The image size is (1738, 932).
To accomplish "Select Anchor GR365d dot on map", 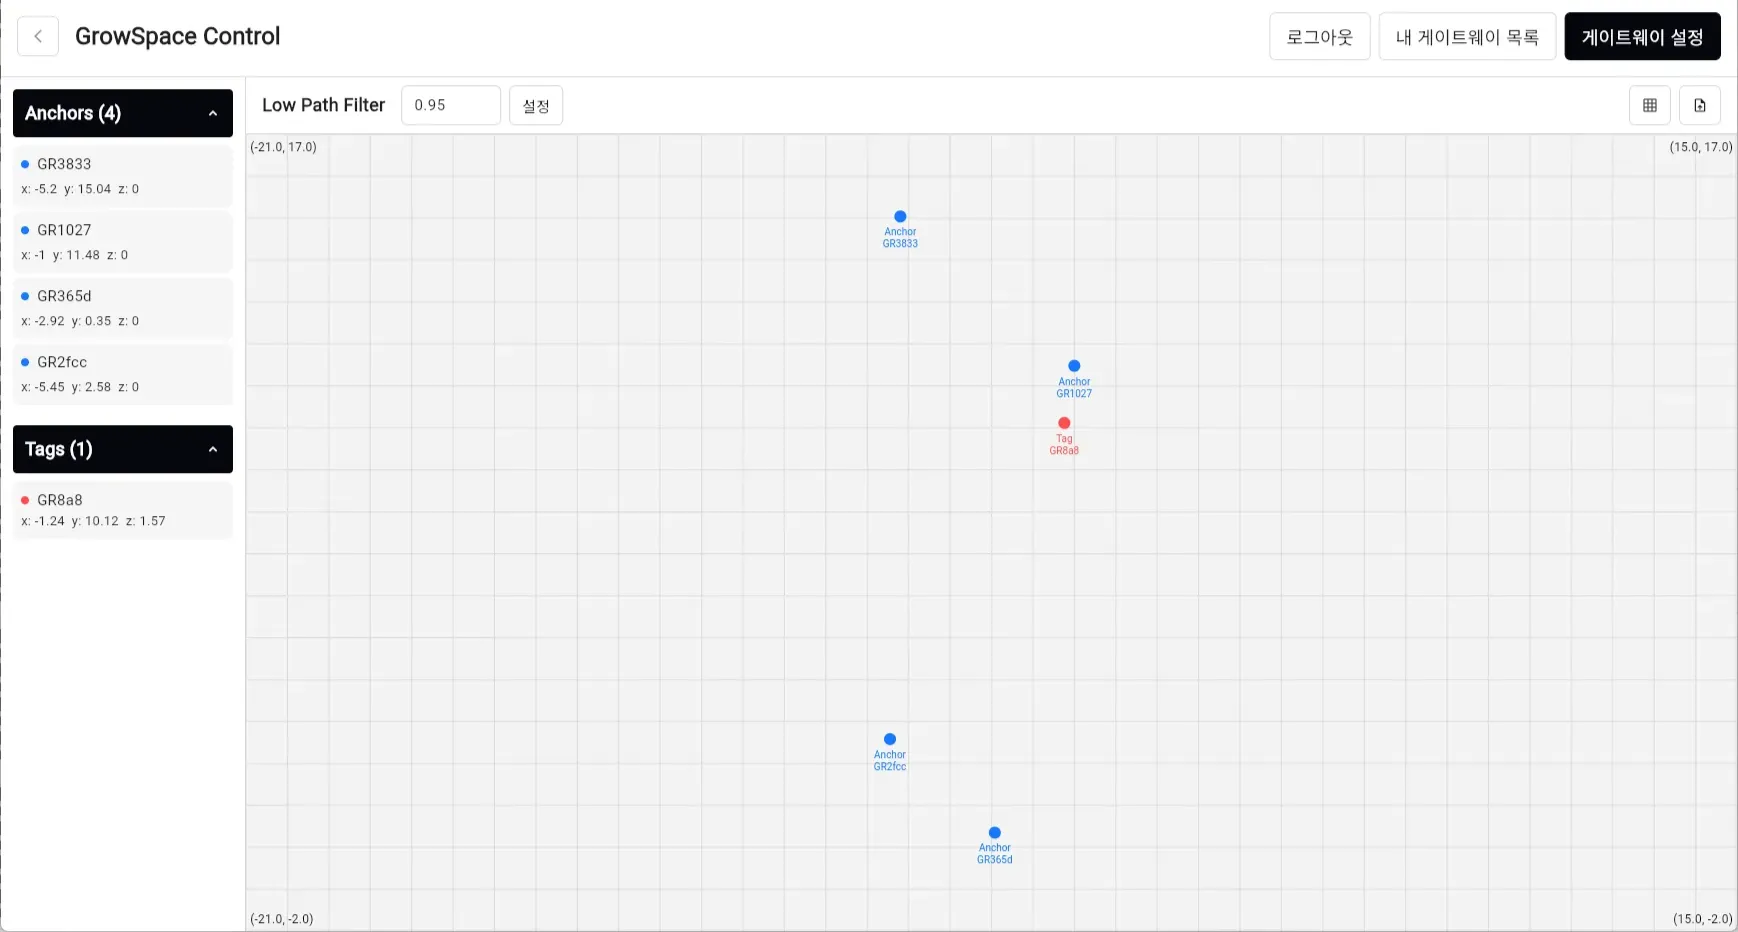I will (x=995, y=833).
